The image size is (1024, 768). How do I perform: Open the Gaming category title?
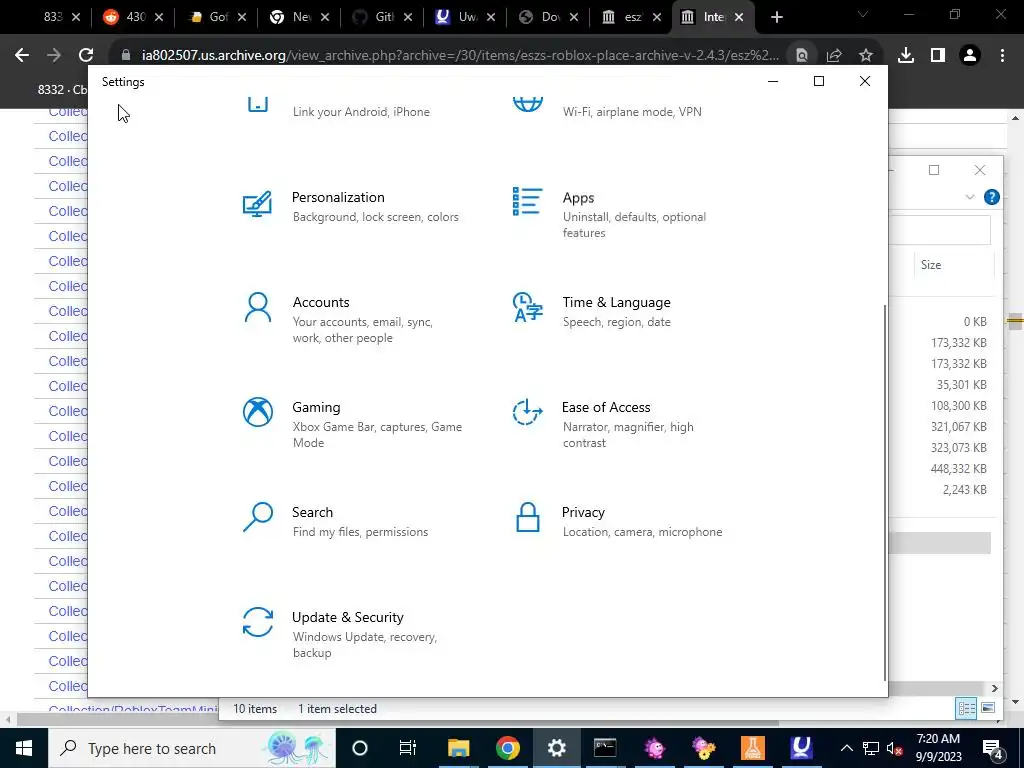click(x=316, y=408)
